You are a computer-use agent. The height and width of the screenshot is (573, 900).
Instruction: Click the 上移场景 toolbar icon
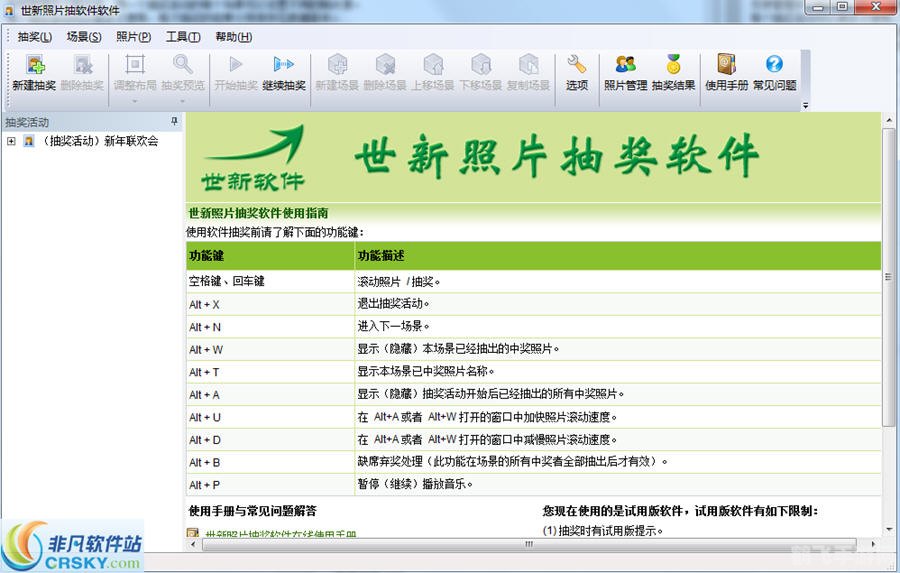point(433,64)
